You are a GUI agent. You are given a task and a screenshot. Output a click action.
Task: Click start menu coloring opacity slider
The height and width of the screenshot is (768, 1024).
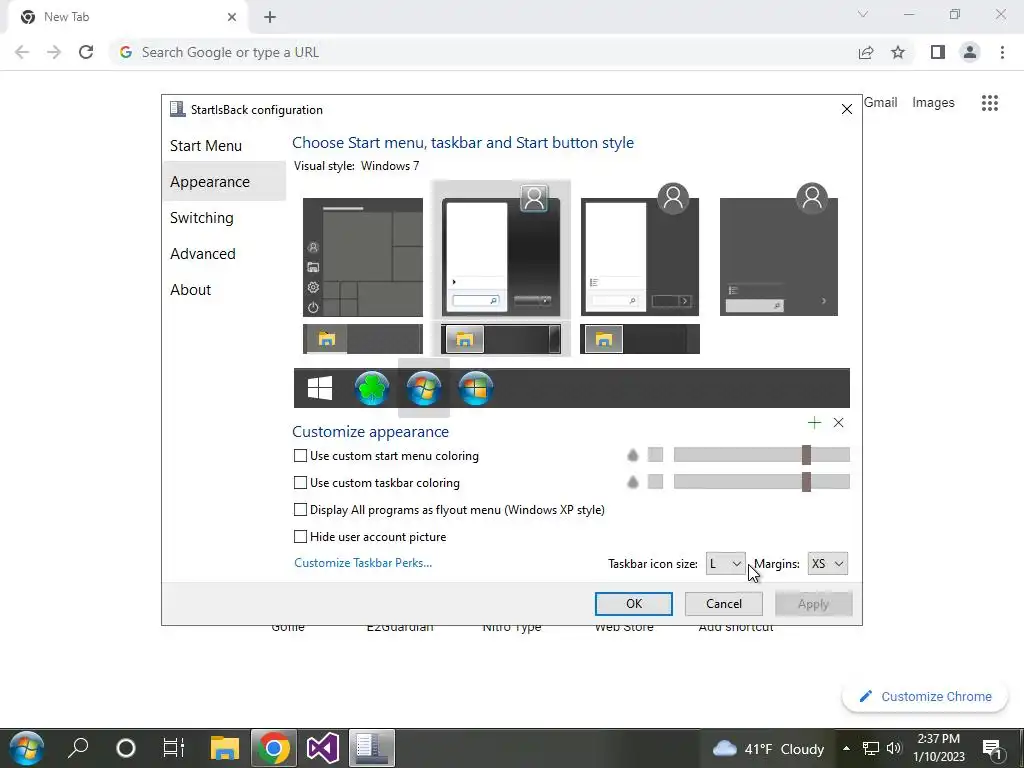pos(761,455)
